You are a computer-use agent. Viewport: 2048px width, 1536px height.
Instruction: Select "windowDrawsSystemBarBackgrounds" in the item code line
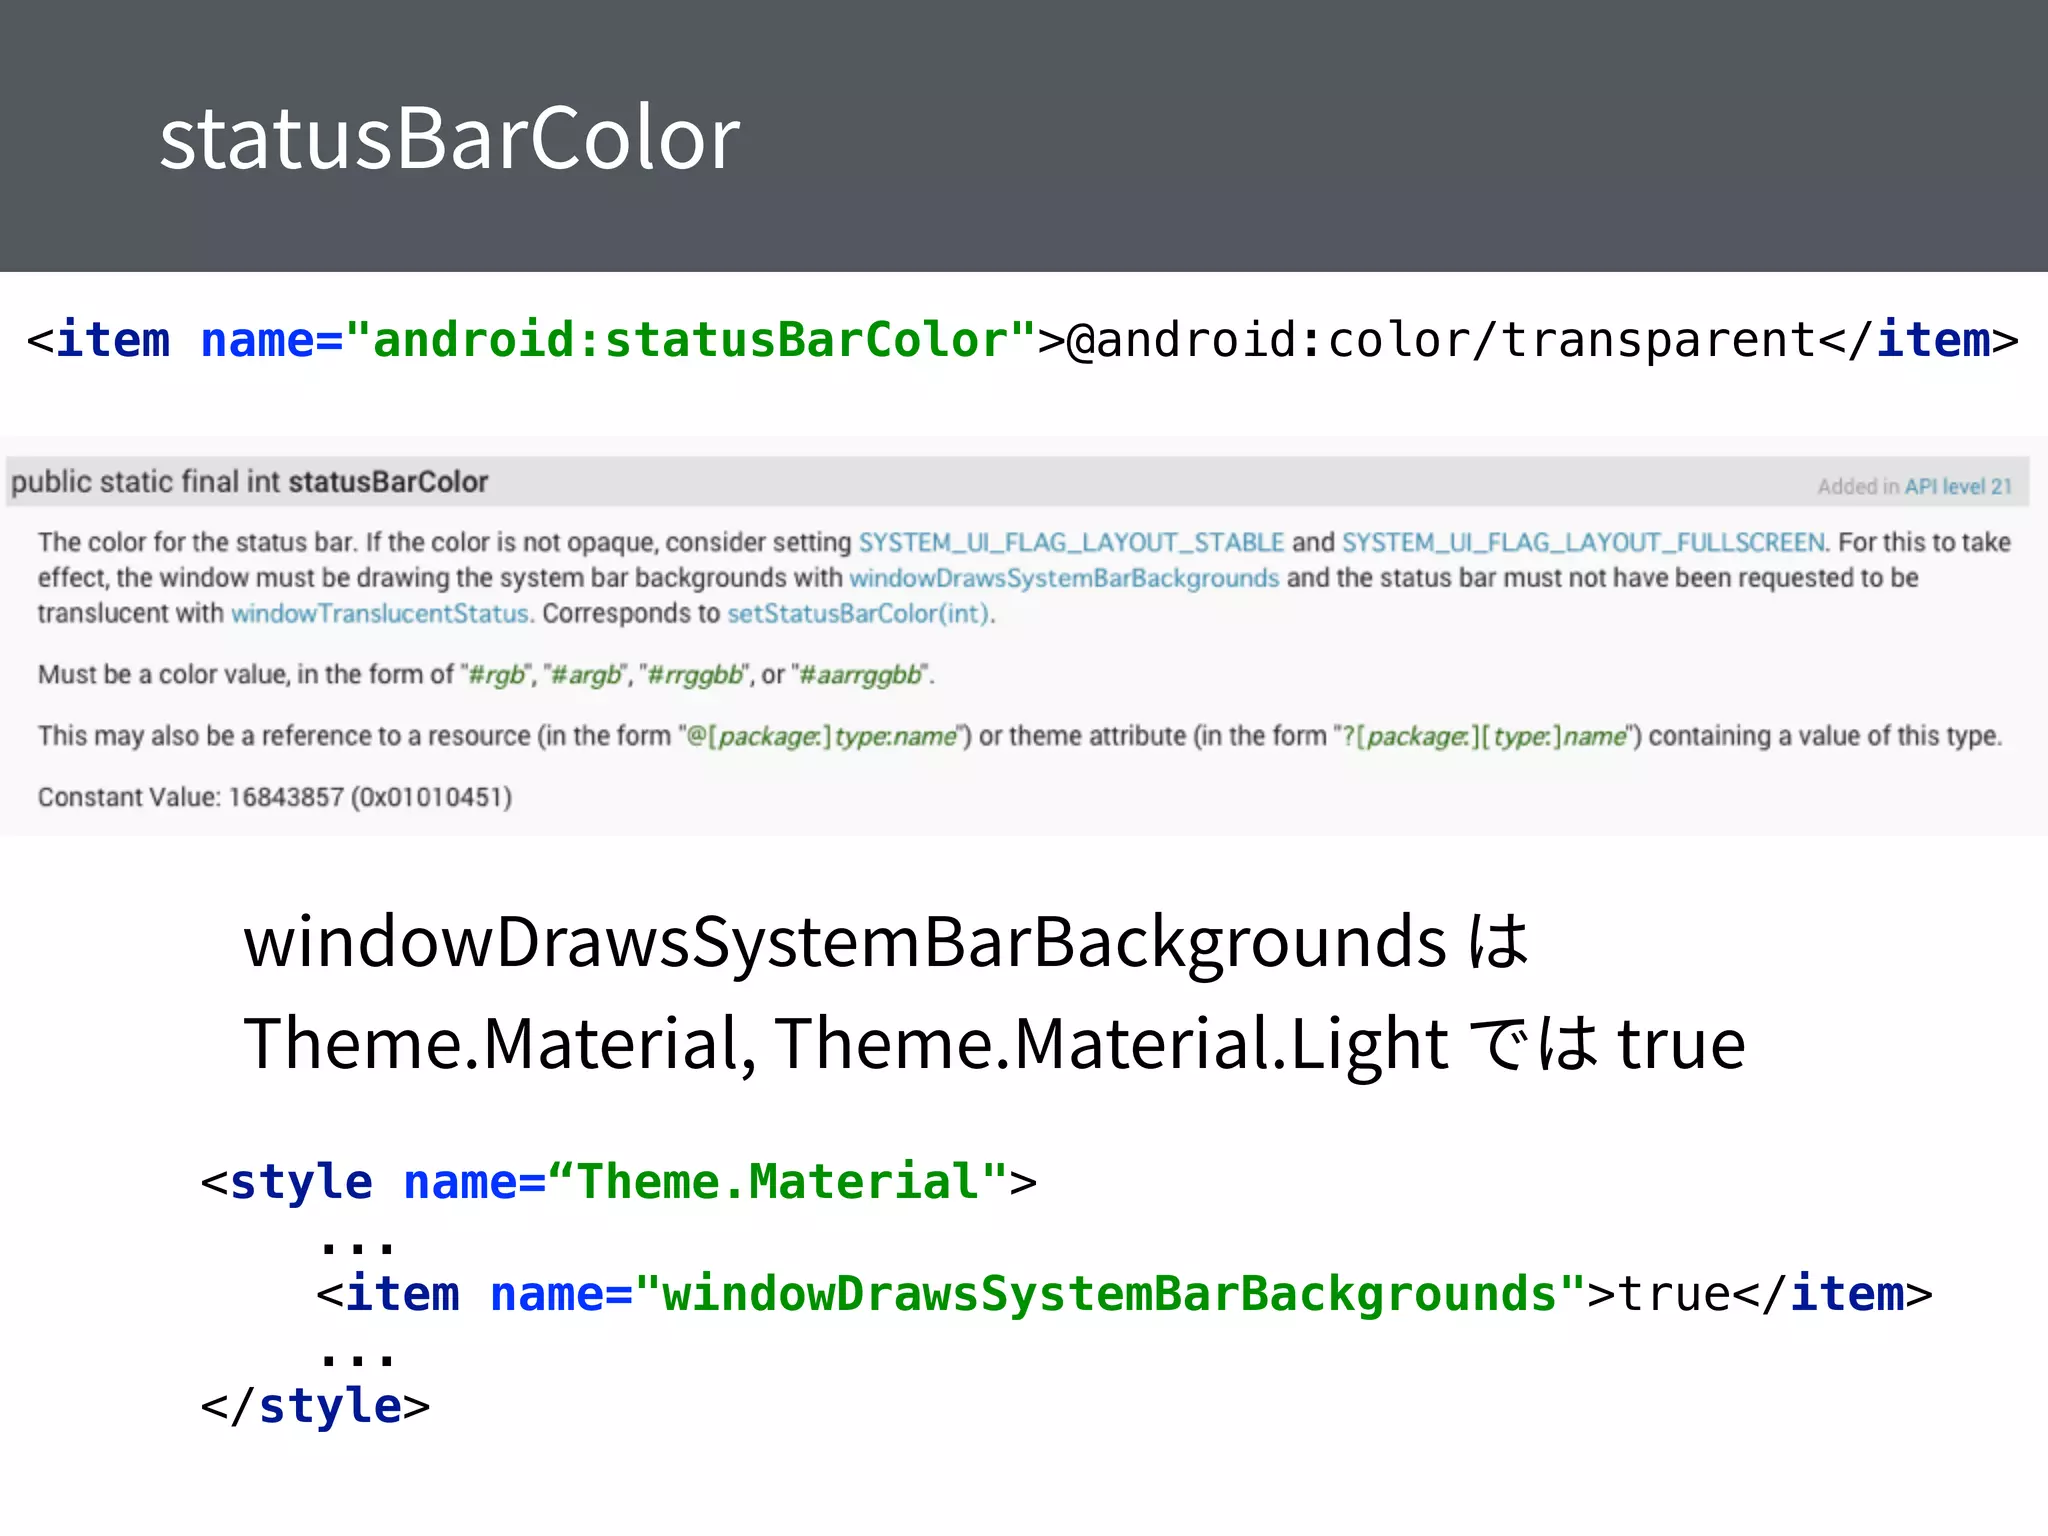pyautogui.click(x=1110, y=1295)
